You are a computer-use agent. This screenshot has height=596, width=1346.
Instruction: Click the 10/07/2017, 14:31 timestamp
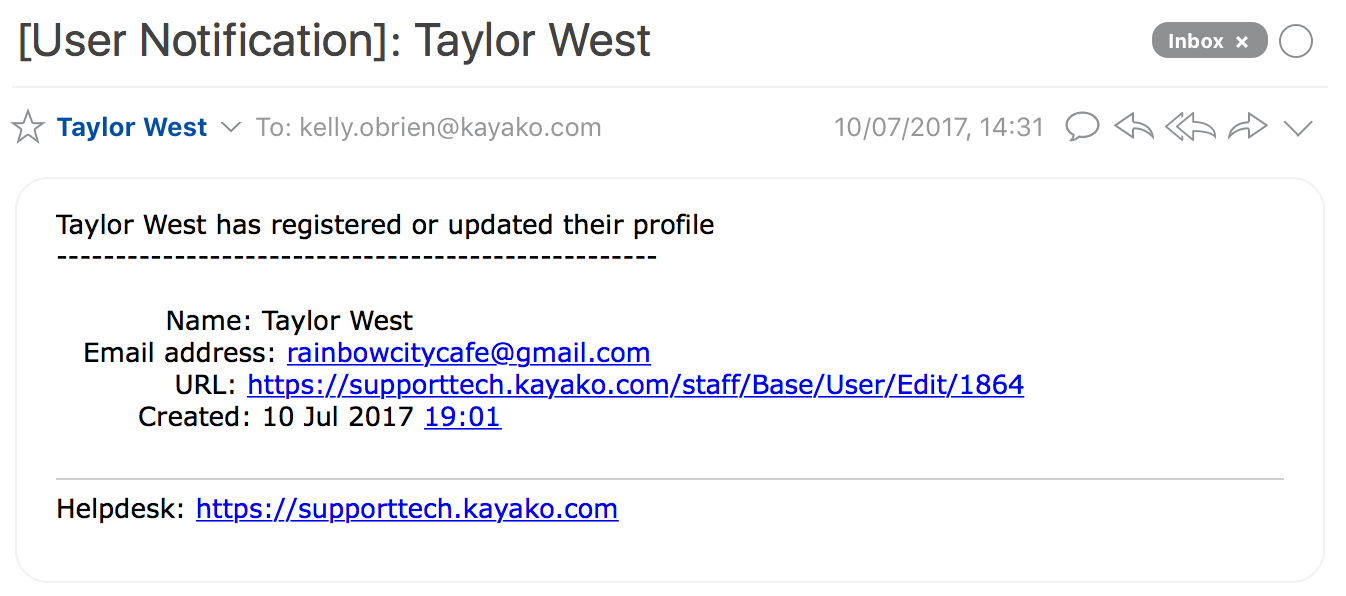pos(939,127)
